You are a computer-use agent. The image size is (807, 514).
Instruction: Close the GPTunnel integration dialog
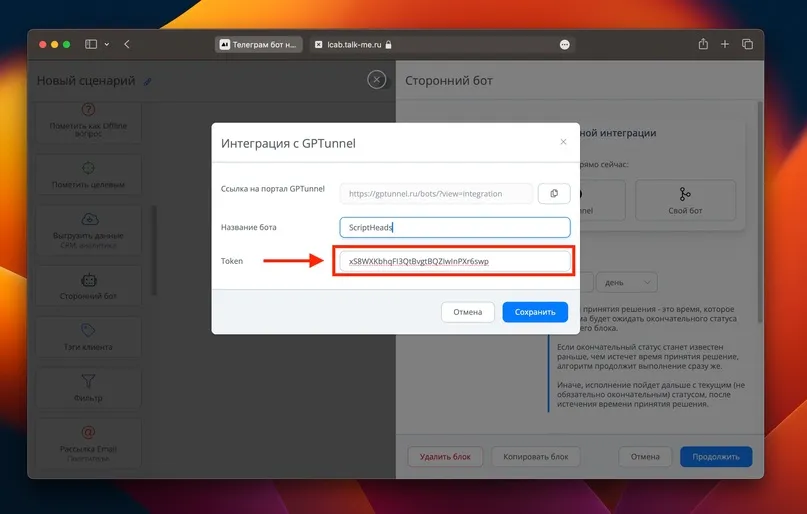[x=563, y=141]
